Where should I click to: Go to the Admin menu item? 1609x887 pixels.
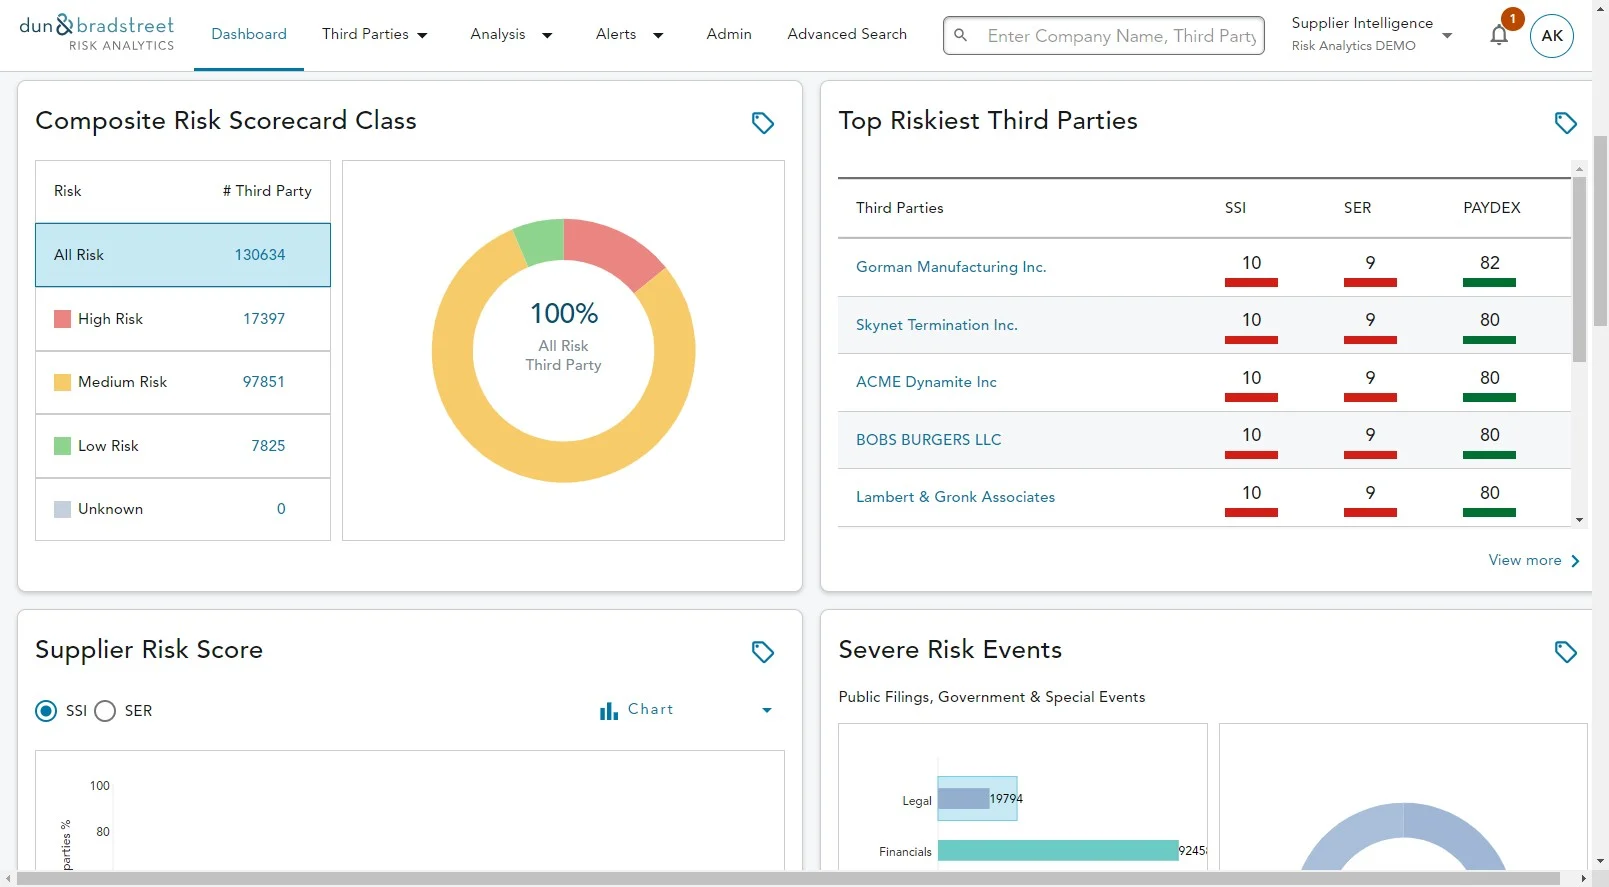(x=729, y=34)
